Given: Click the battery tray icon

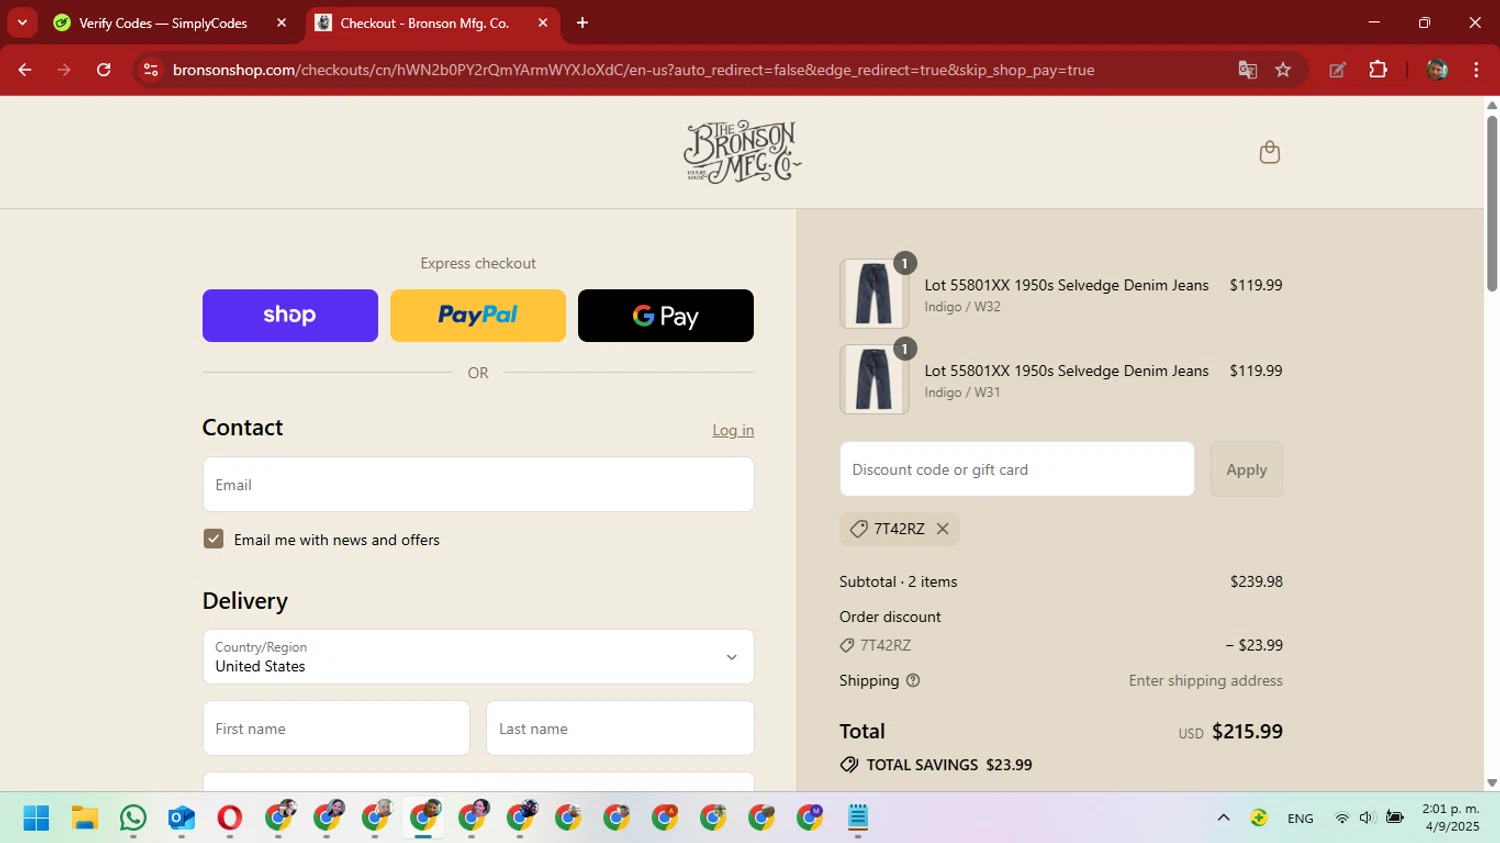Looking at the screenshot, I should coord(1395,818).
